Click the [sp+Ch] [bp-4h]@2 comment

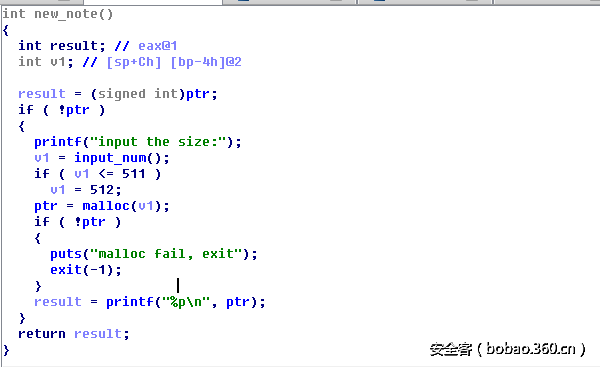tap(174, 62)
